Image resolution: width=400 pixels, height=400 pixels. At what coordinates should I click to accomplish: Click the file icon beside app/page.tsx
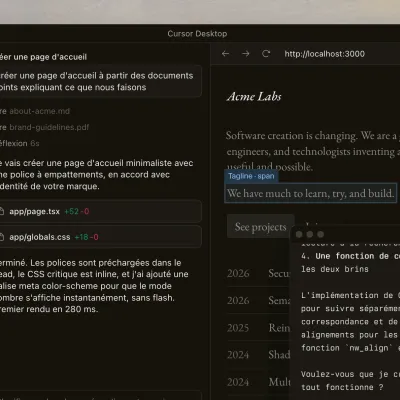[2, 211]
